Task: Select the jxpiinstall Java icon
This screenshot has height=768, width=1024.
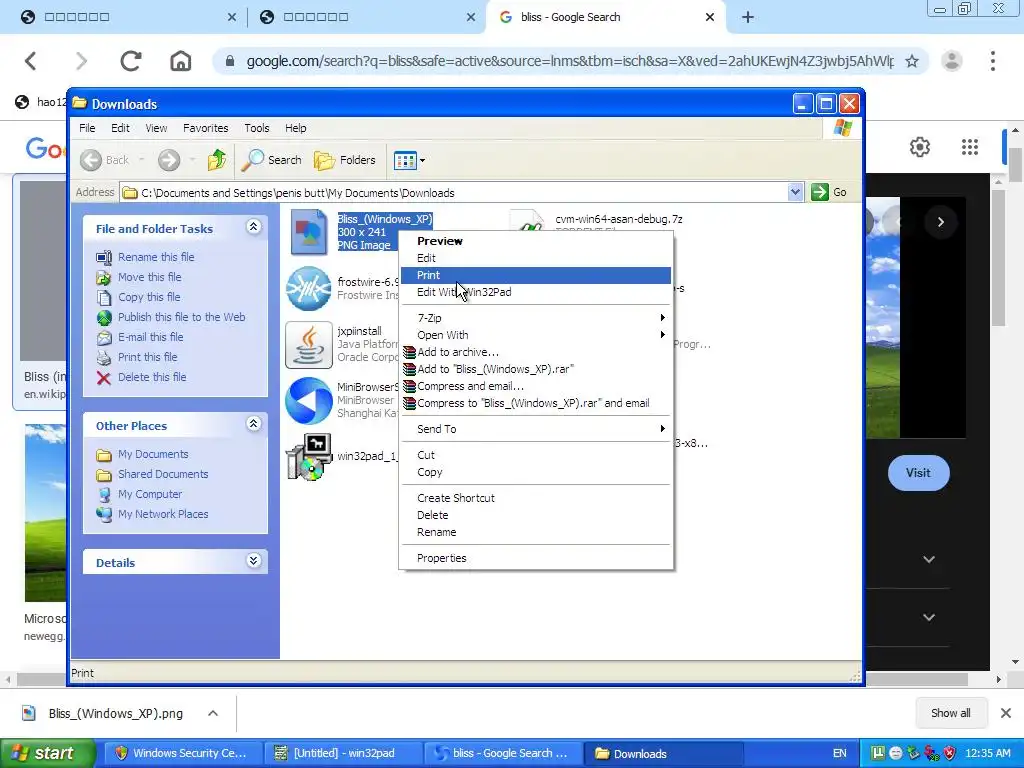Action: (x=308, y=346)
